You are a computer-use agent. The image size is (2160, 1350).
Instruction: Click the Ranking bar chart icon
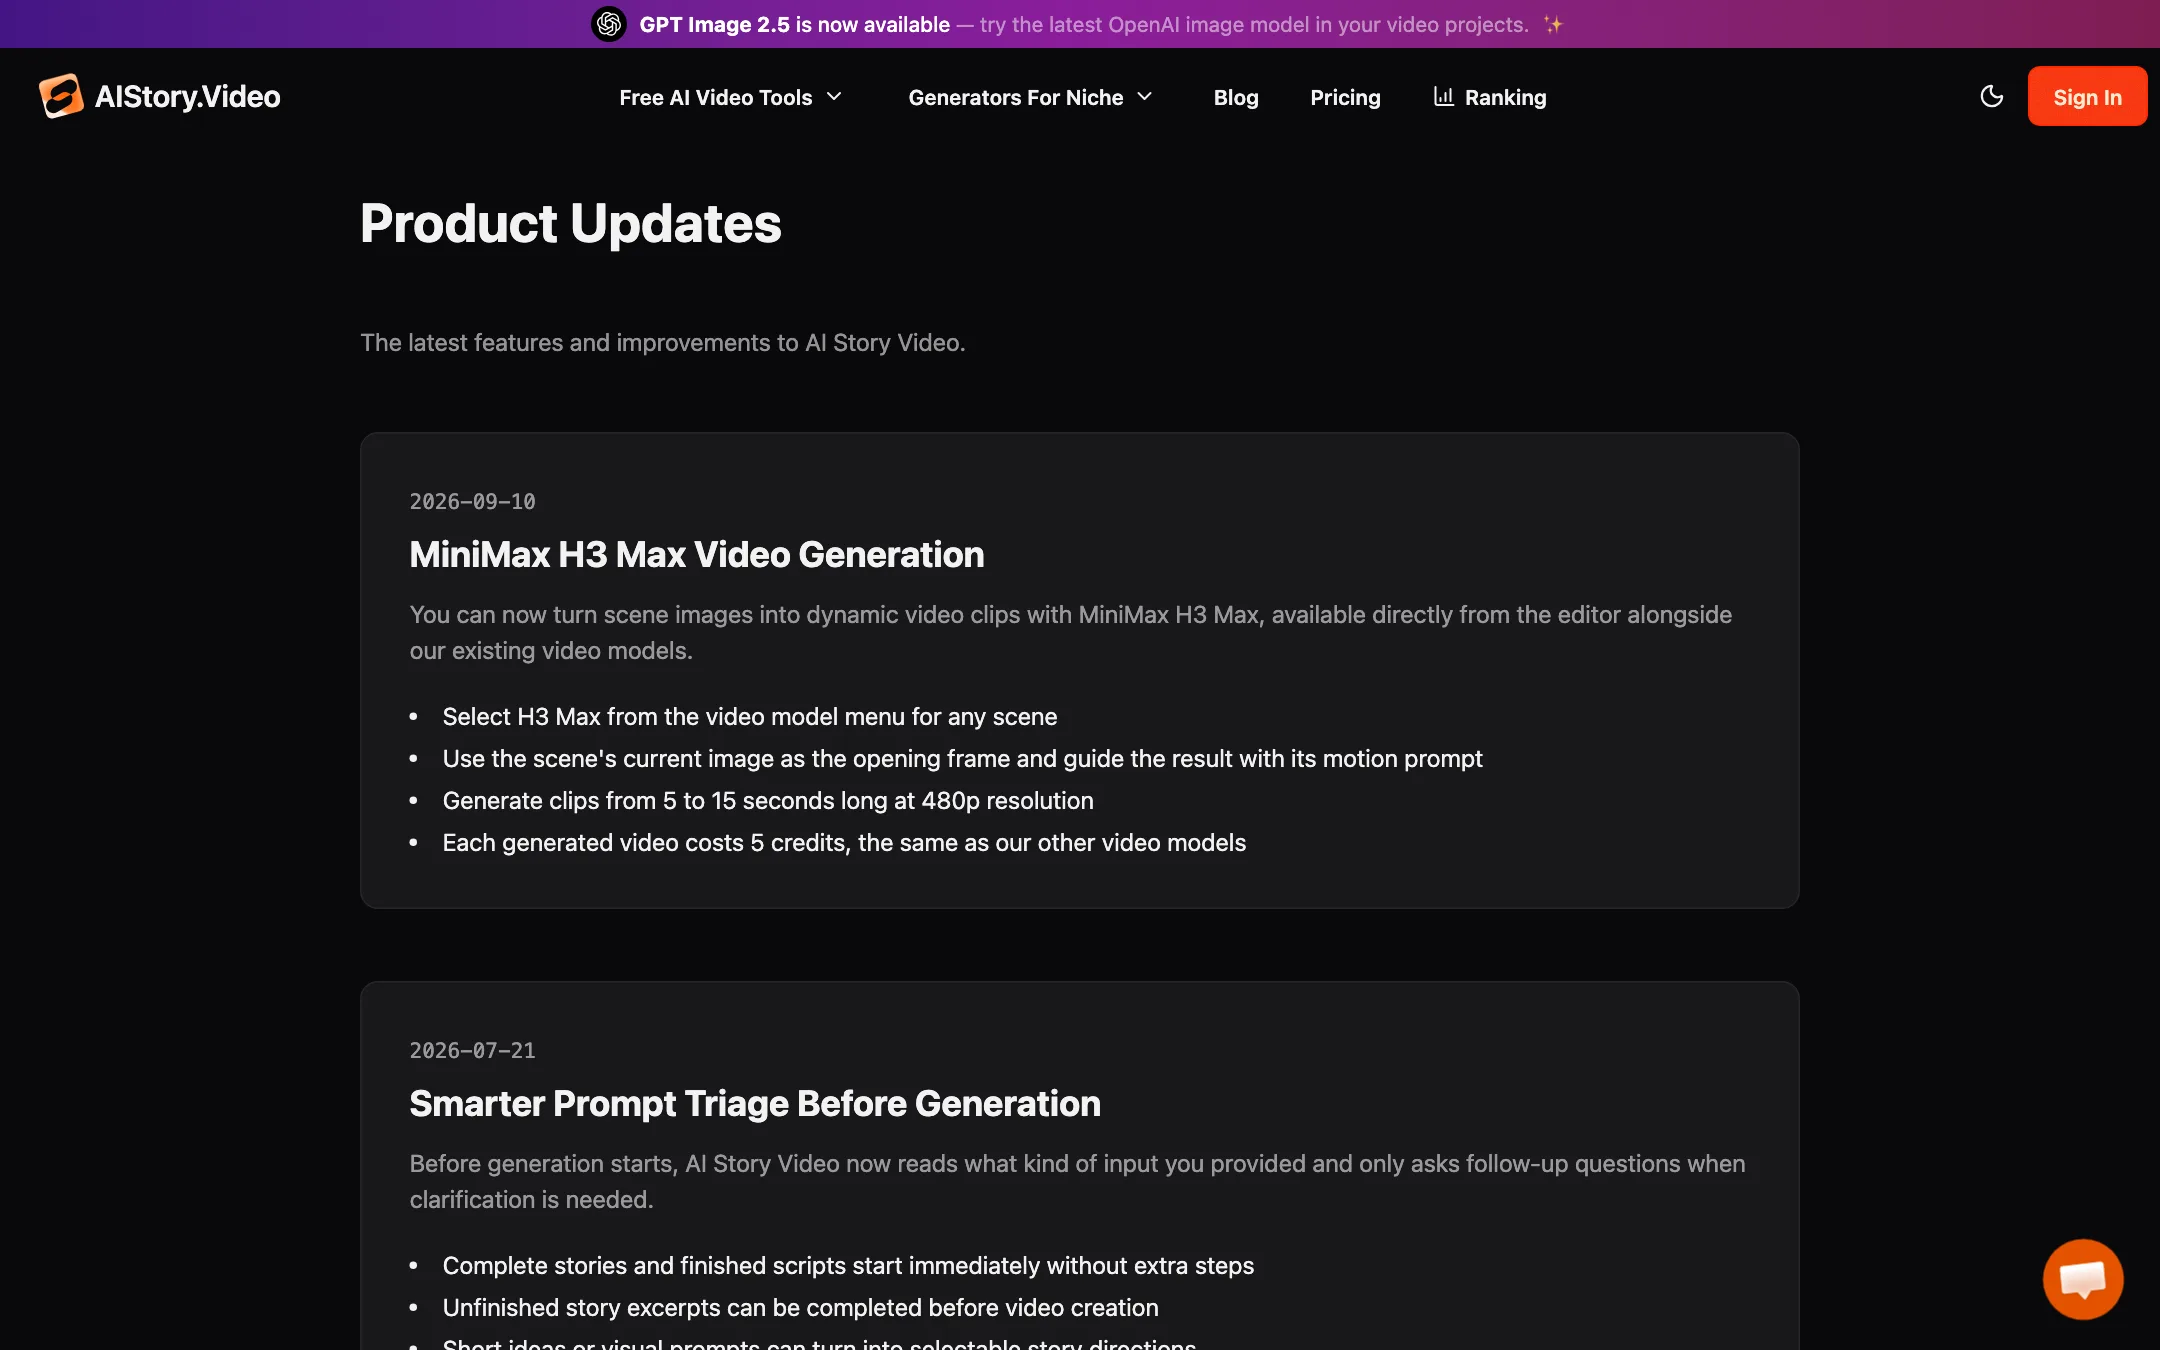[x=1443, y=96]
